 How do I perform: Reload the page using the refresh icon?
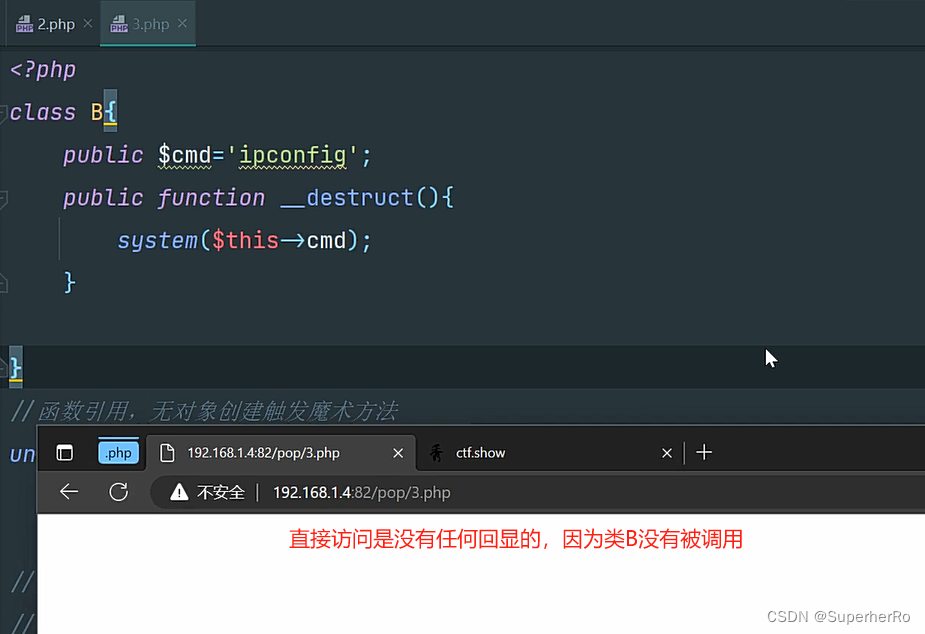(119, 492)
